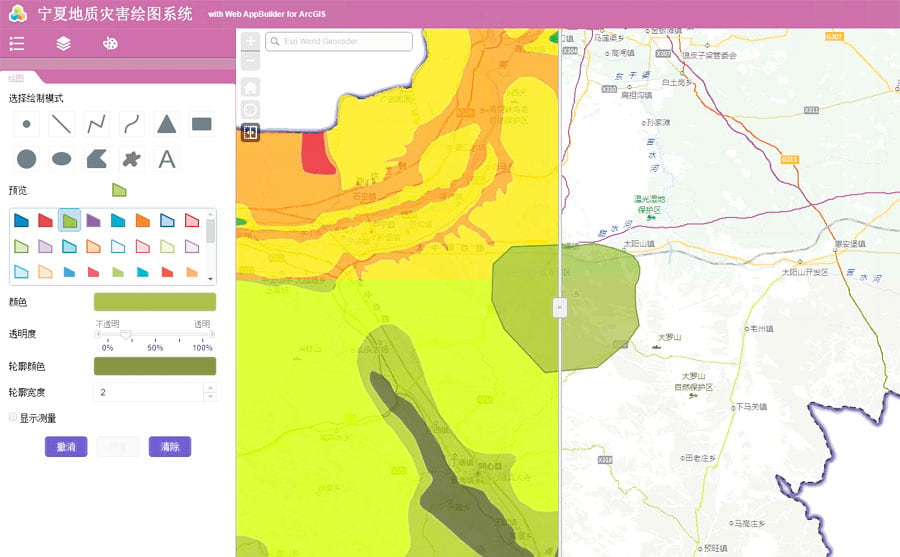This screenshot has width=900, height=557.
Task: Click the Esri World Geocoder search box
Action: [x=345, y=42]
